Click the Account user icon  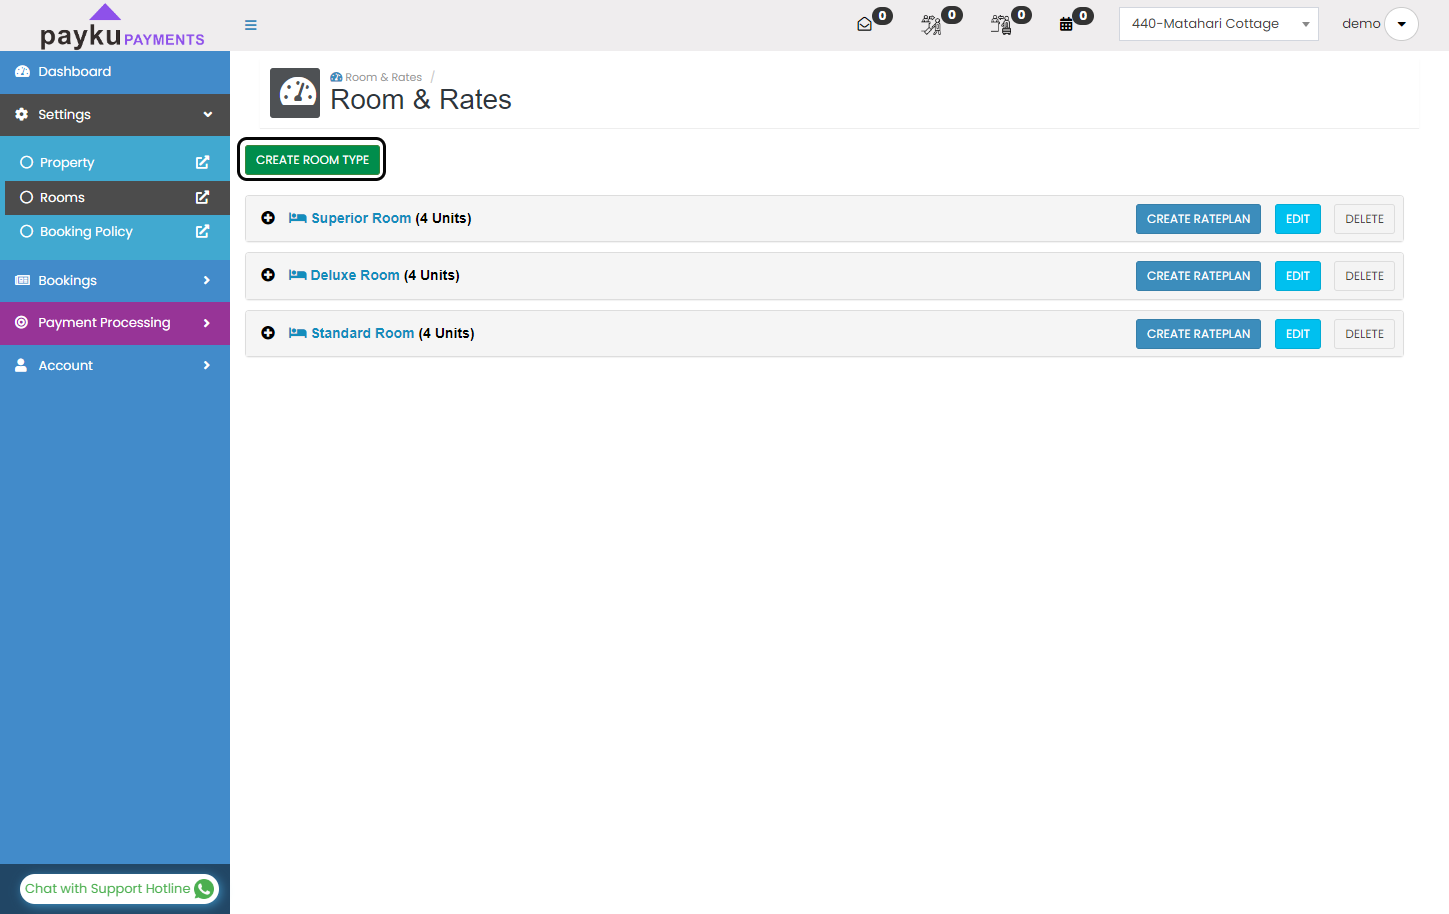click(x=21, y=366)
